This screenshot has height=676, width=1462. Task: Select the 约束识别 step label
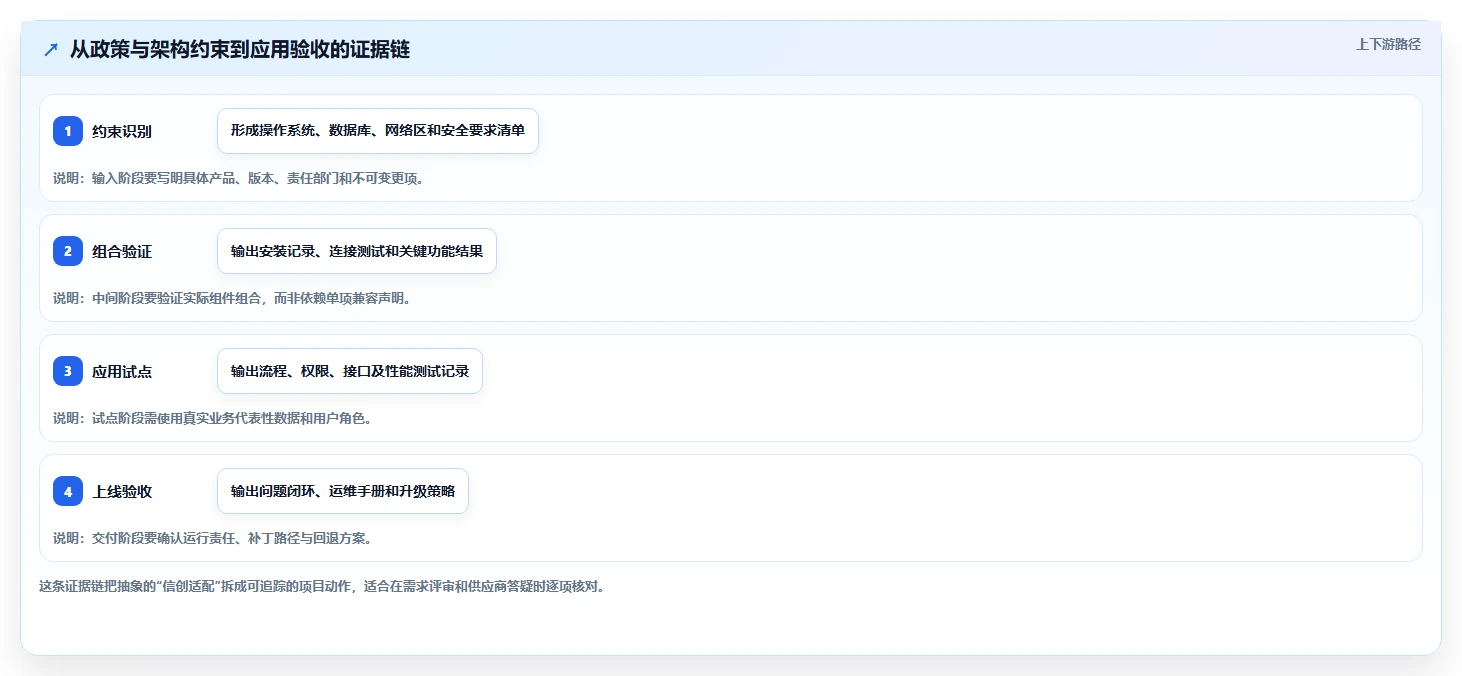(x=122, y=132)
